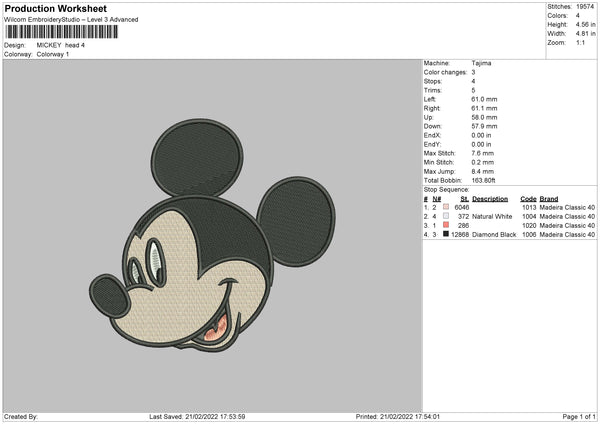
Task: Click the 'Page 1 of 1' footer text
Action: pos(579,416)
